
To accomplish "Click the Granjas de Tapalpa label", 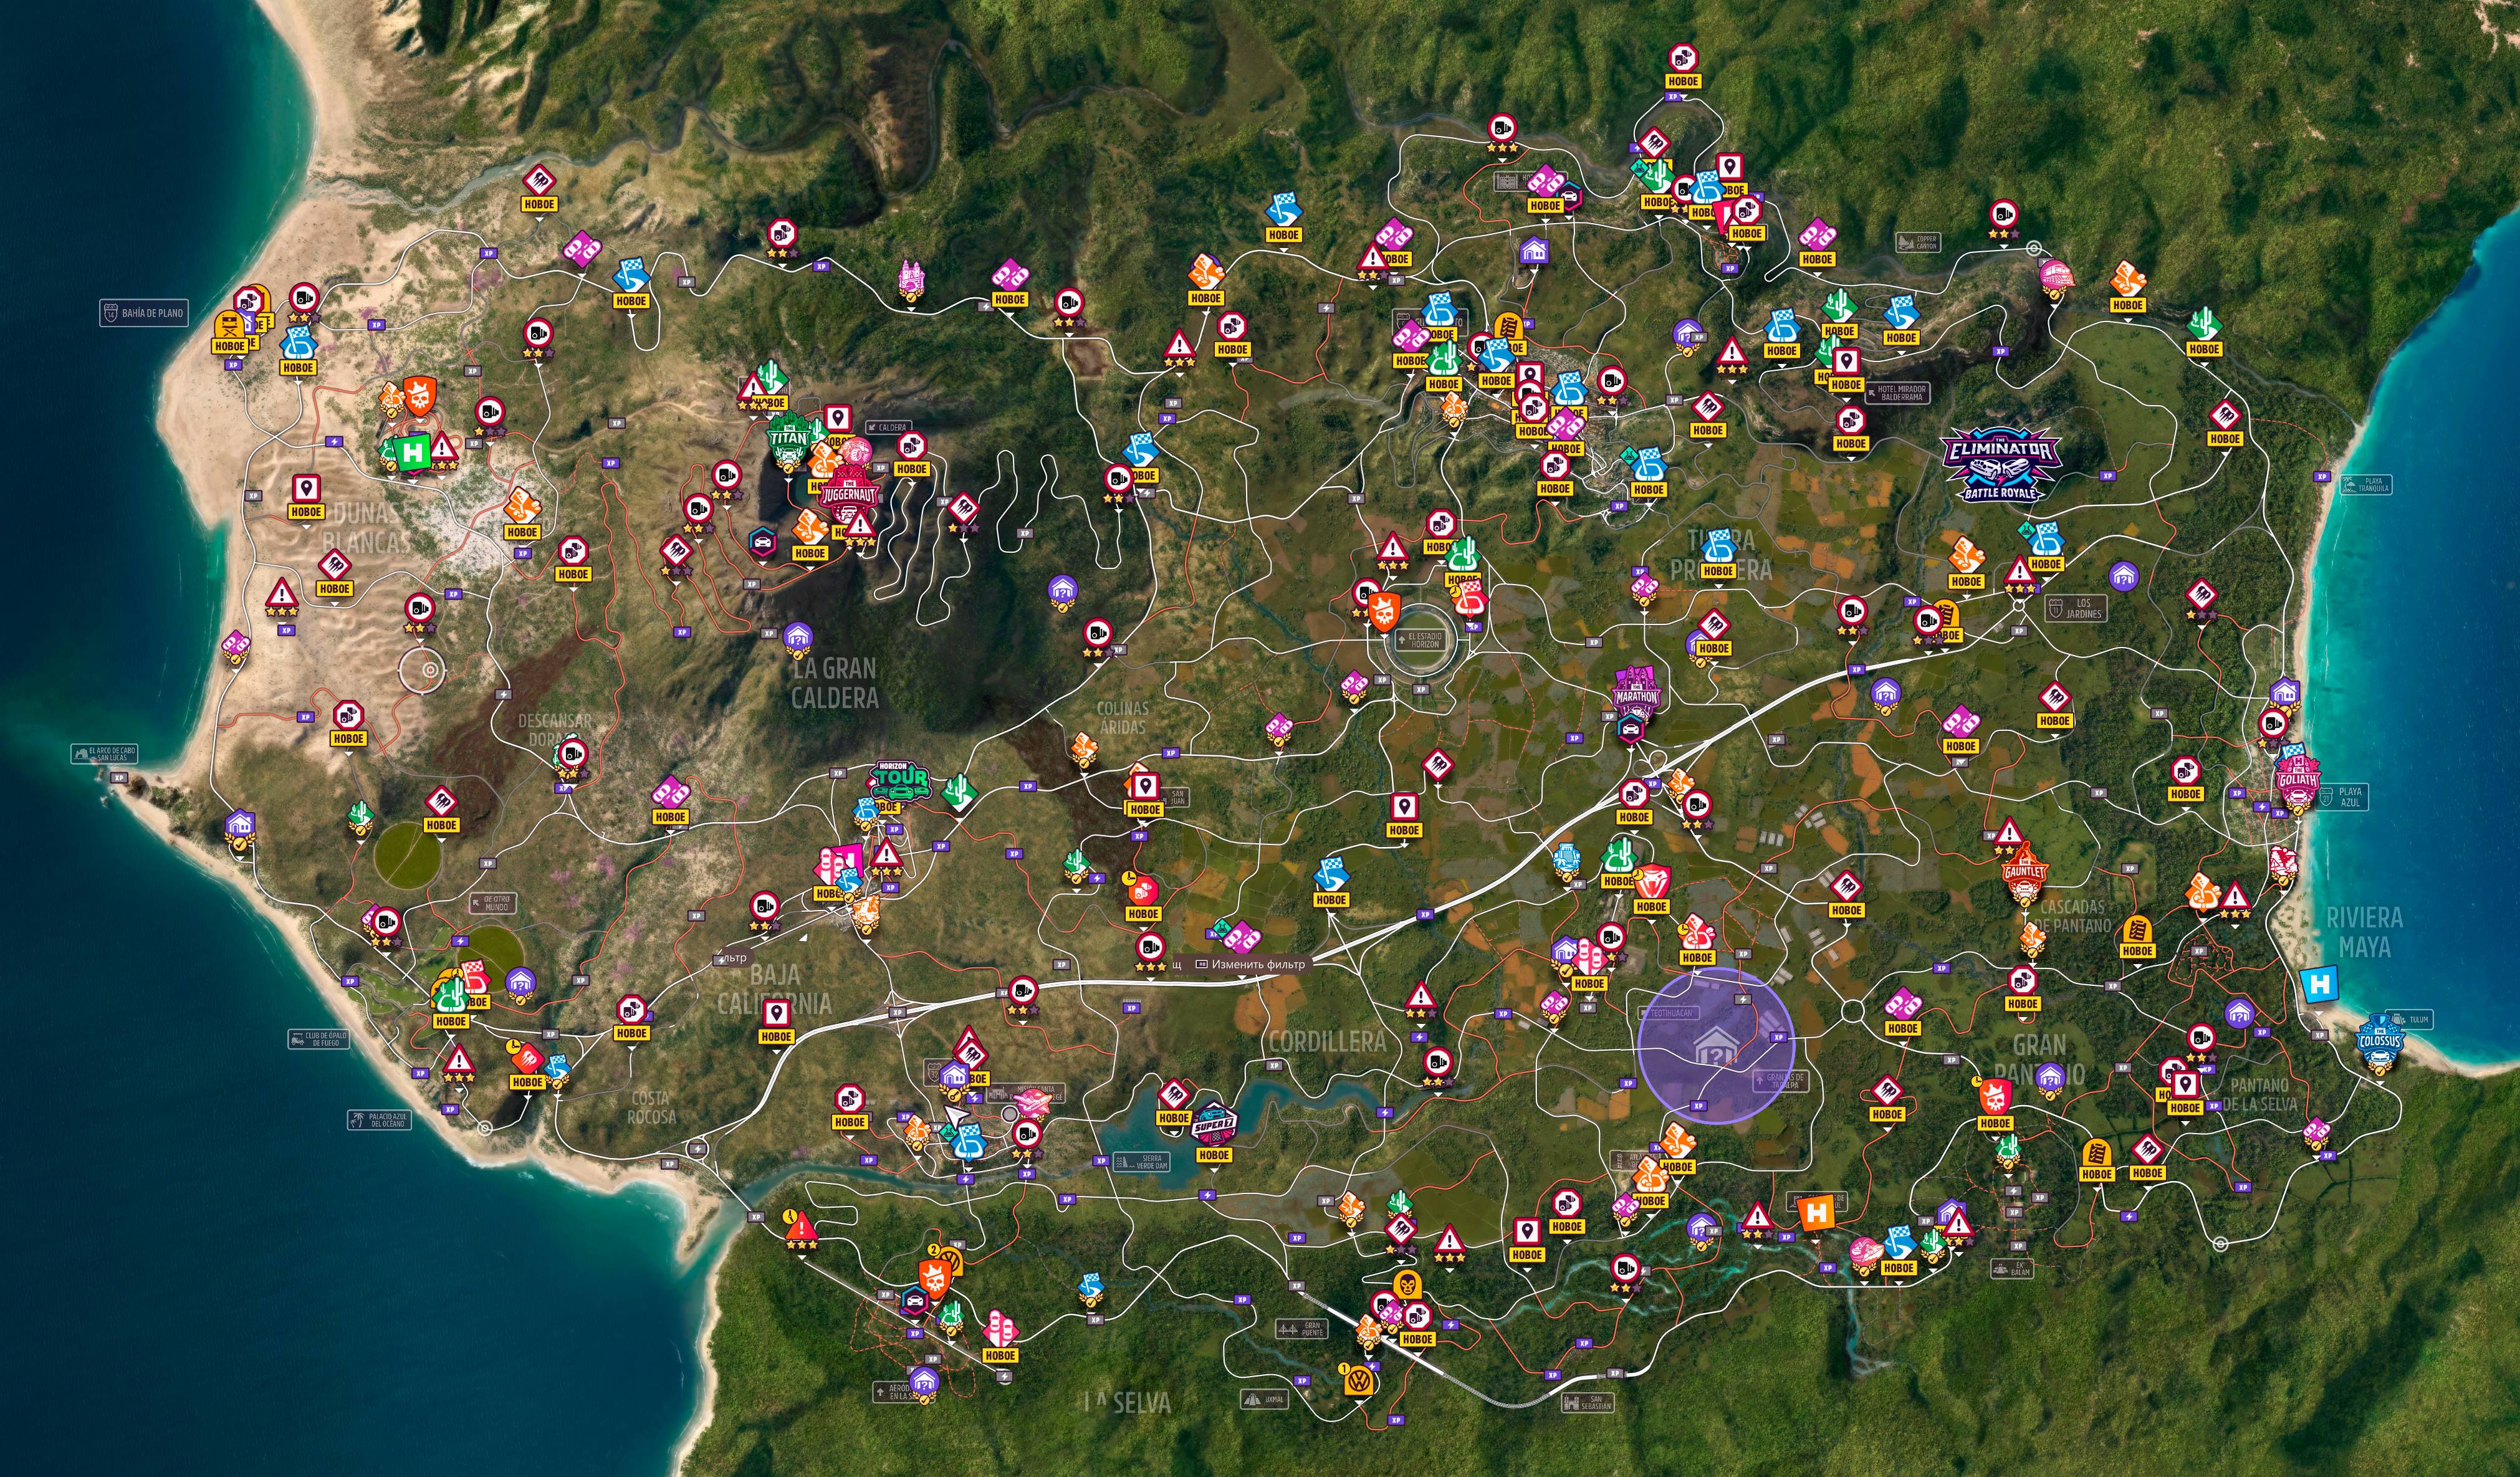I will coord(1781,1081).
